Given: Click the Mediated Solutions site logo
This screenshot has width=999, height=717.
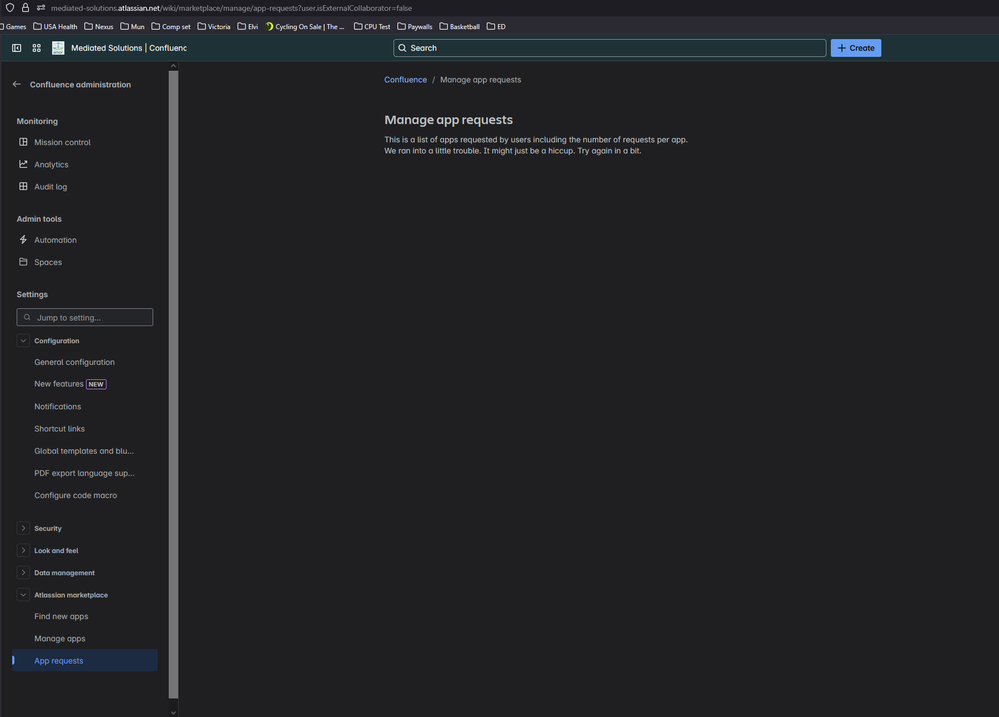Looking at the screenshot, I should 58,48.
